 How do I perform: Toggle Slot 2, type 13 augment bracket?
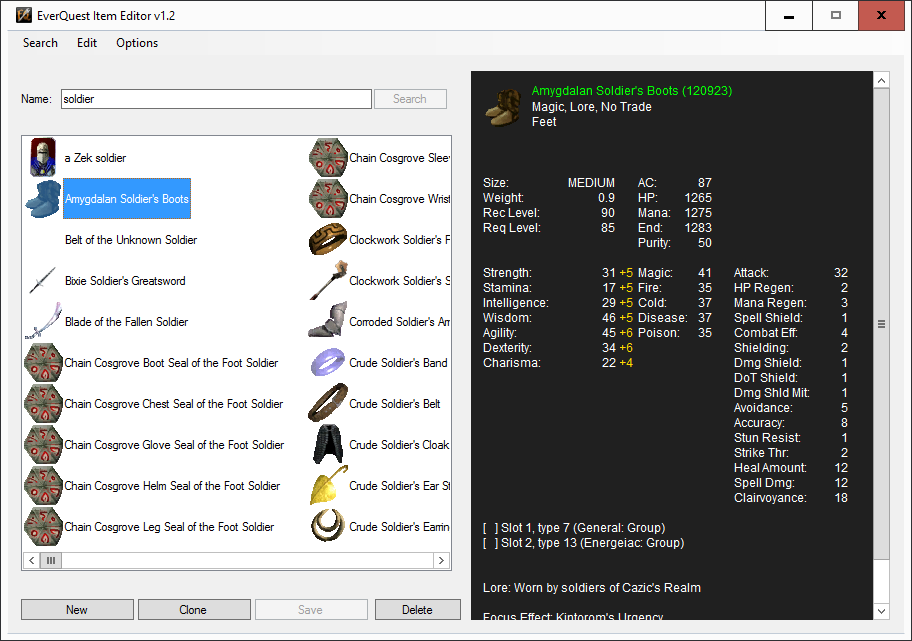[490, 543]
